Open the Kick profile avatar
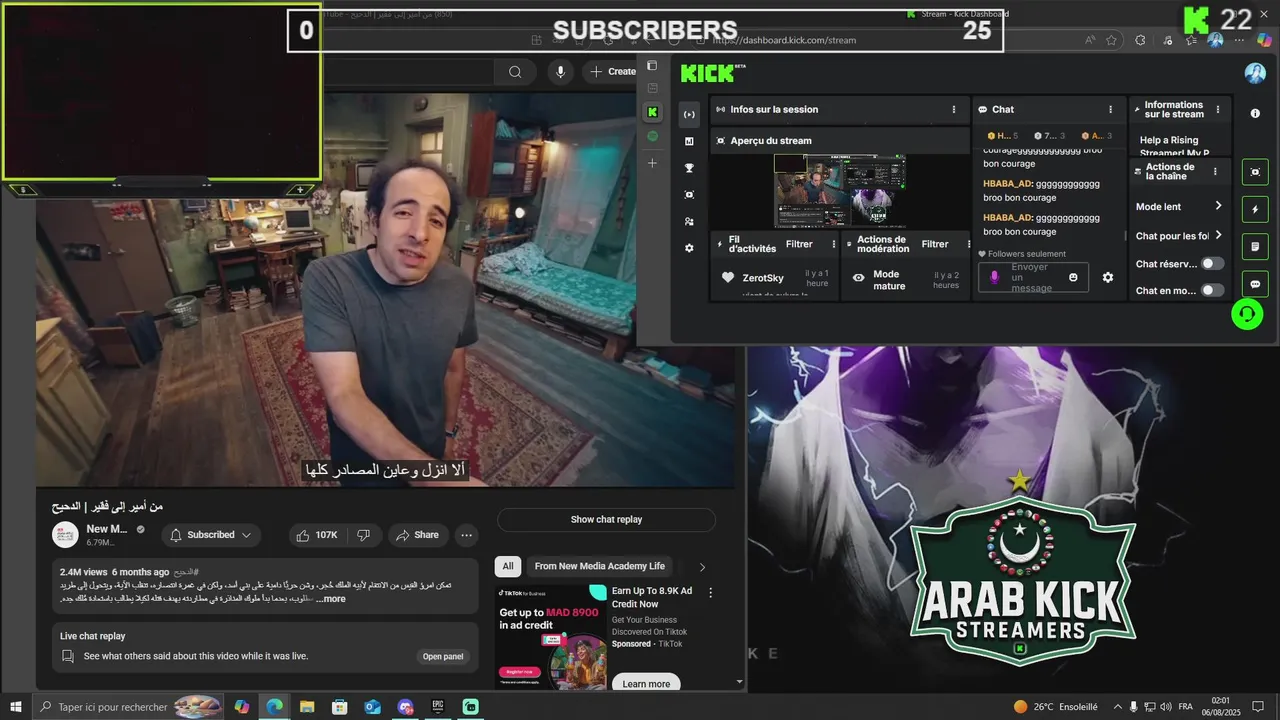This screenshot has height=720, width=1280. 1254,73
